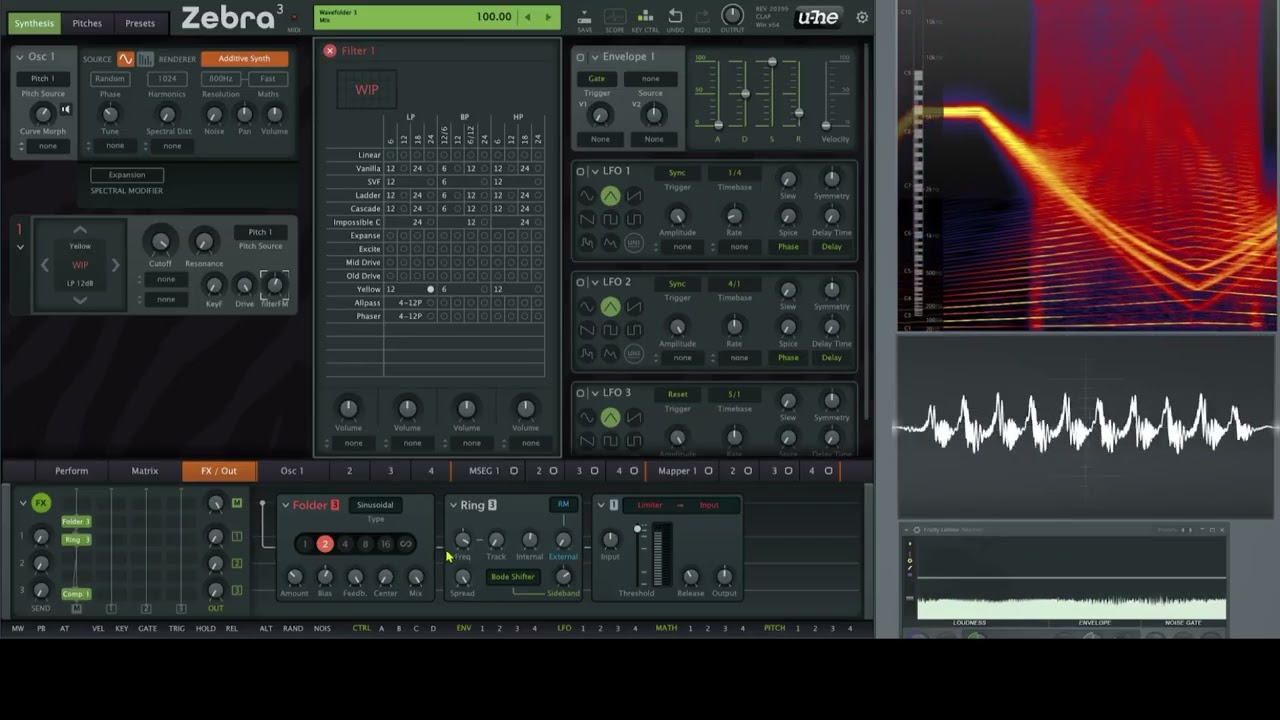Screen dimensions: 1280x720
Task: Expand the Envelope 1 dropdown chevron
Action: (594, 57)
